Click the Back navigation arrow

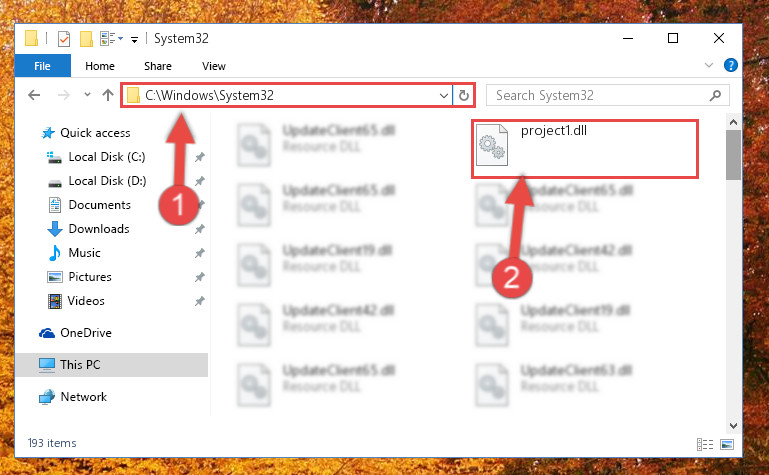(34, 95)
